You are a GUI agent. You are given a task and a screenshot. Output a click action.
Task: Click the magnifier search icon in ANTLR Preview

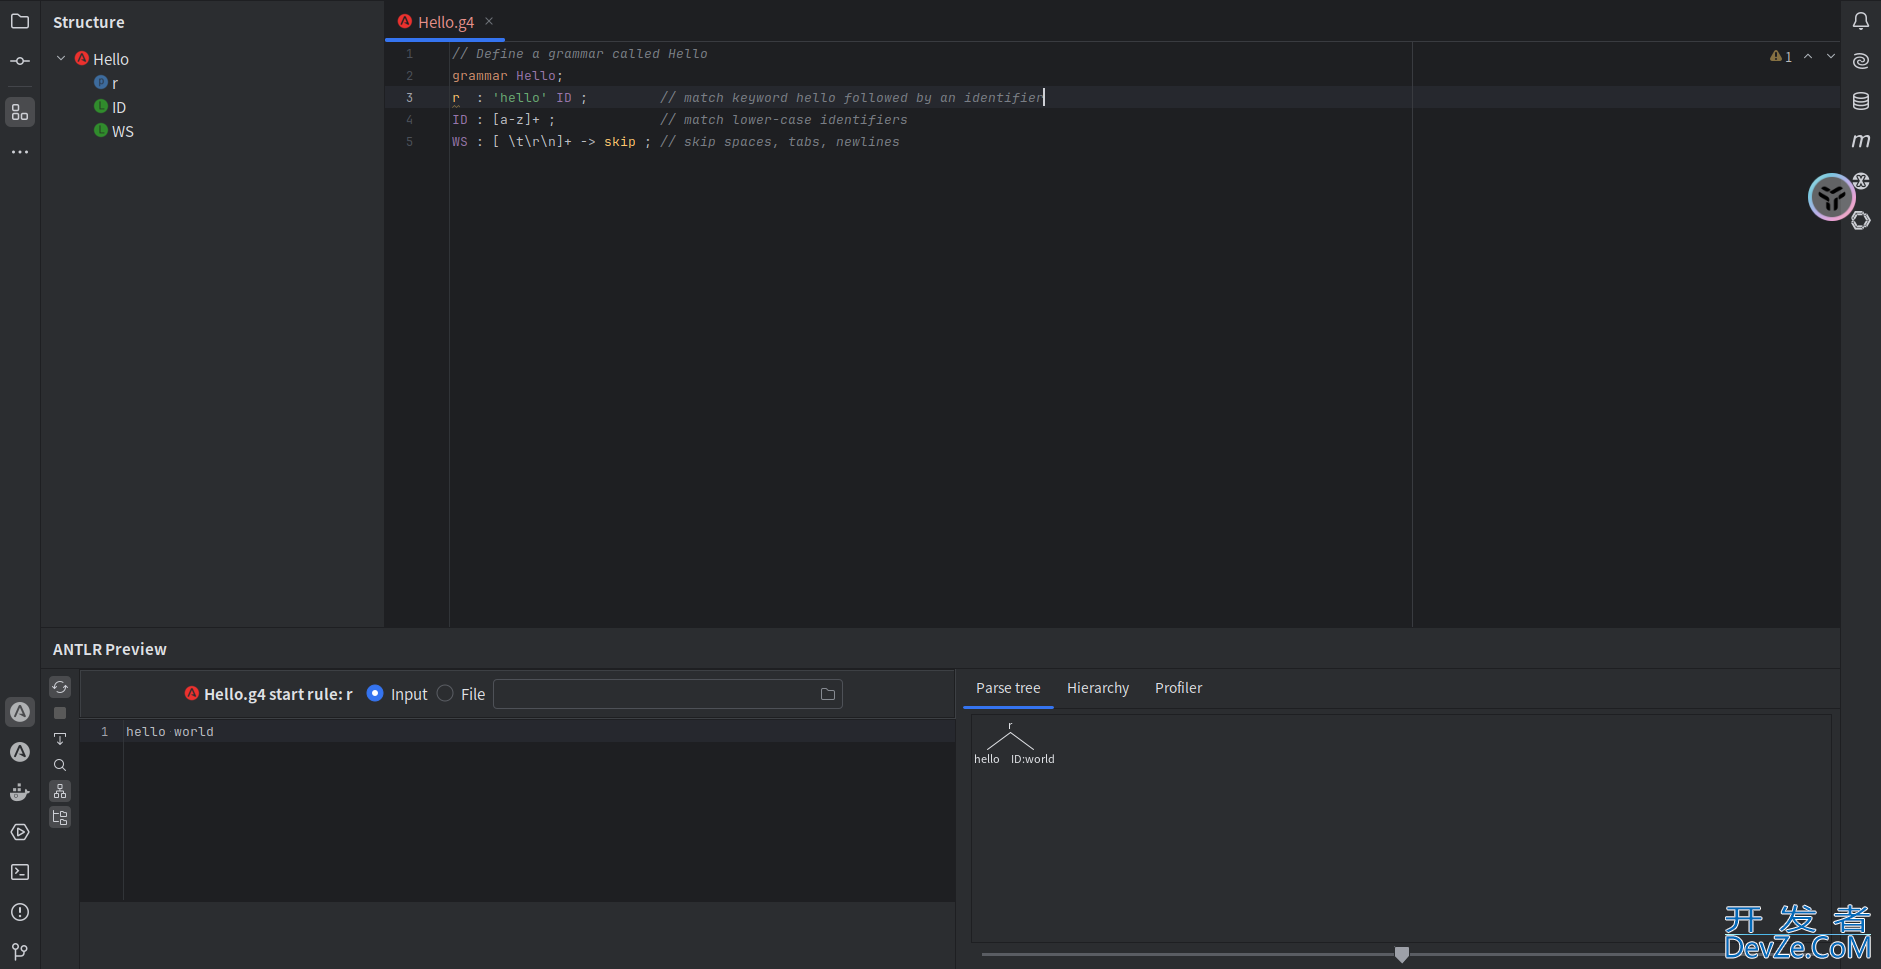60,765
